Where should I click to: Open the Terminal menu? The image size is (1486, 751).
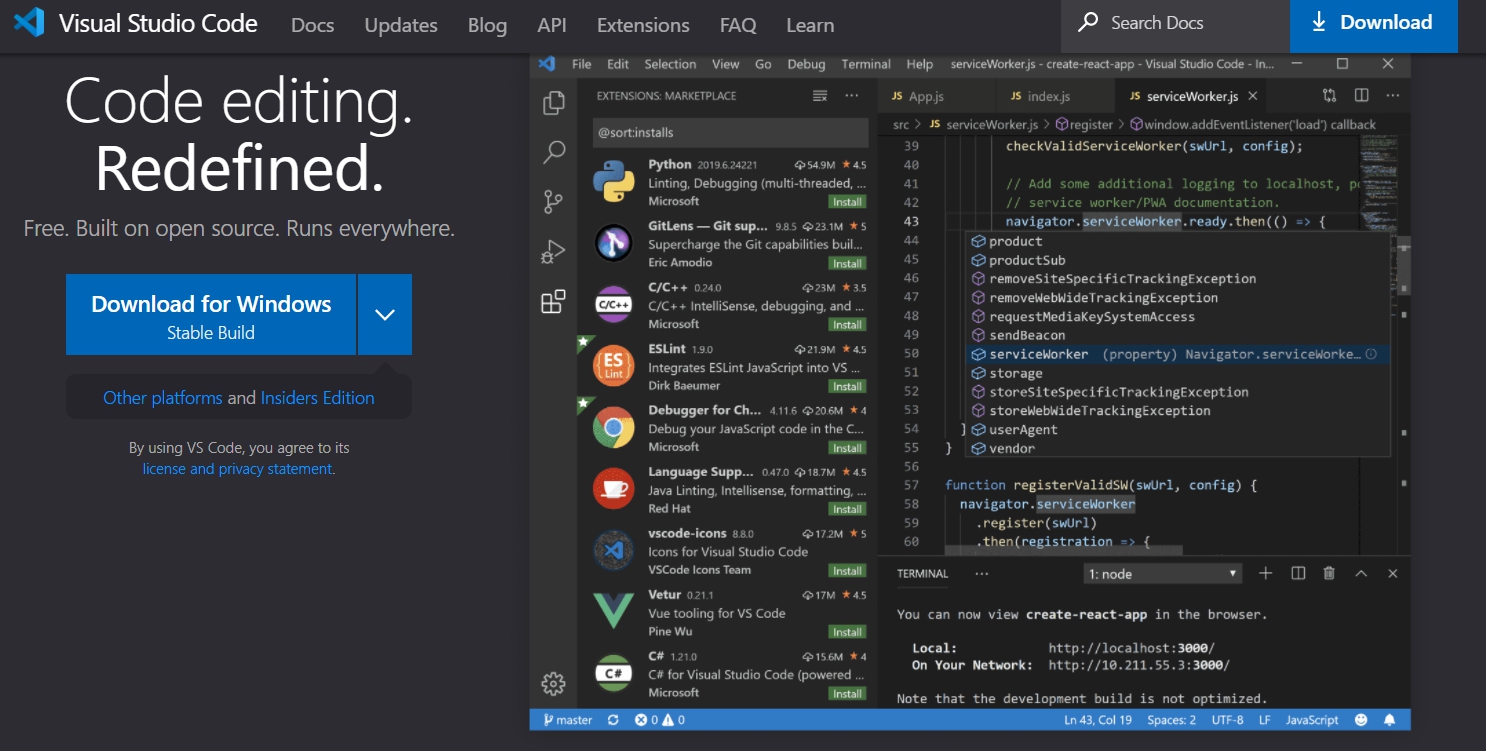[x=866, y=64]
